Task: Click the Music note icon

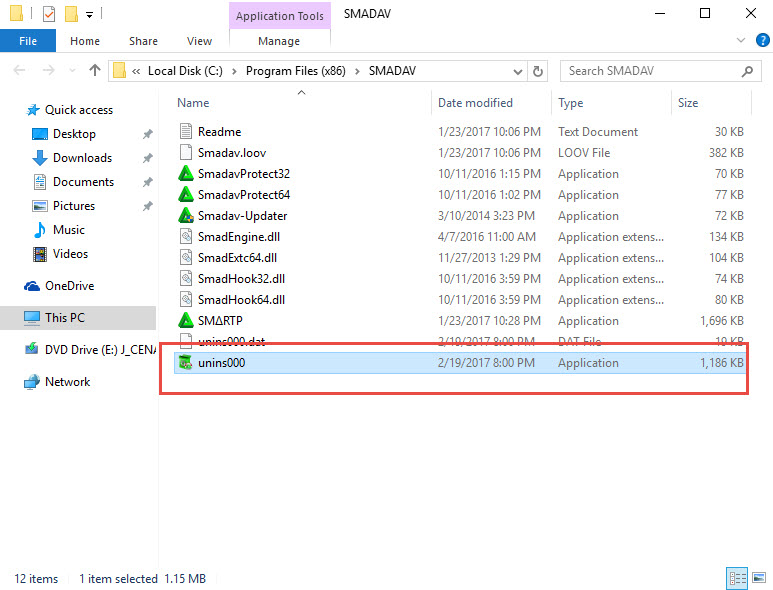Action: (x=39, y=230)
